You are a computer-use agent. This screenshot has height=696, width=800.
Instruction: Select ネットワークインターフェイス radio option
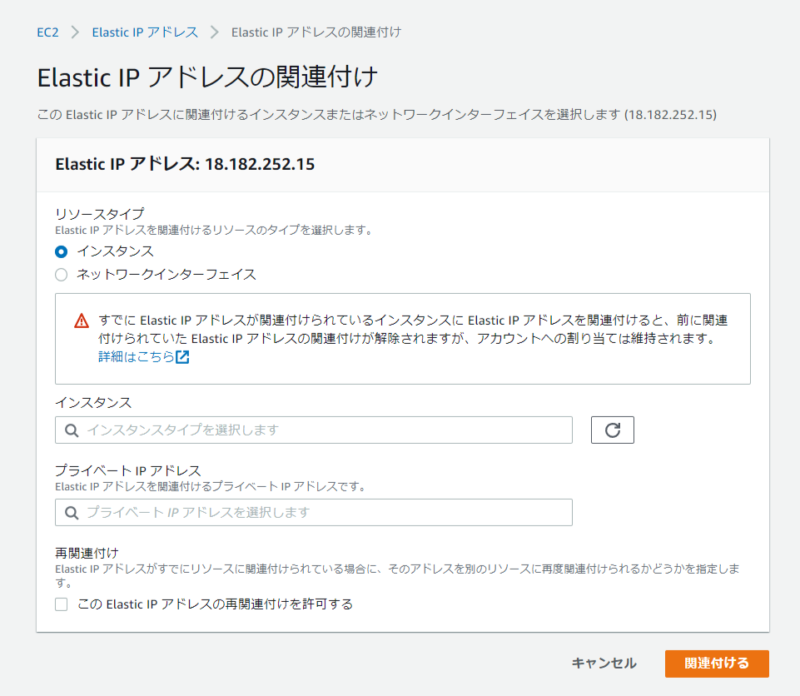pos(61,275)
